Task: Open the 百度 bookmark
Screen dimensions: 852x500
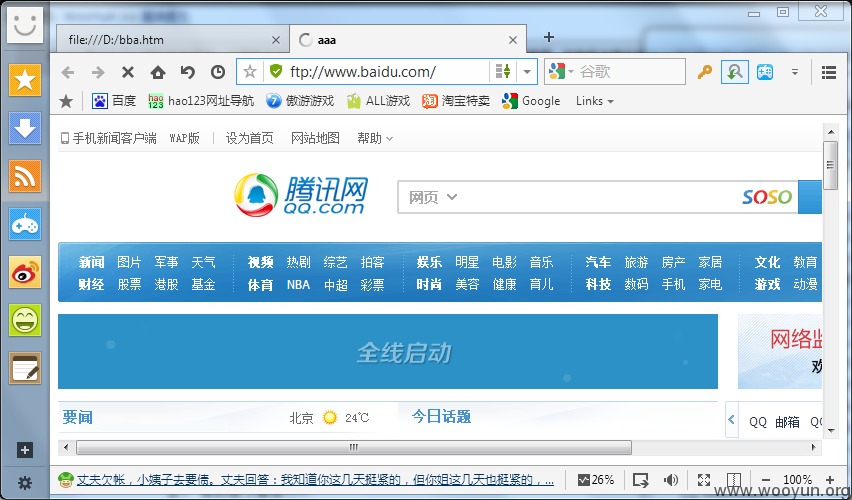Action: 114,101
